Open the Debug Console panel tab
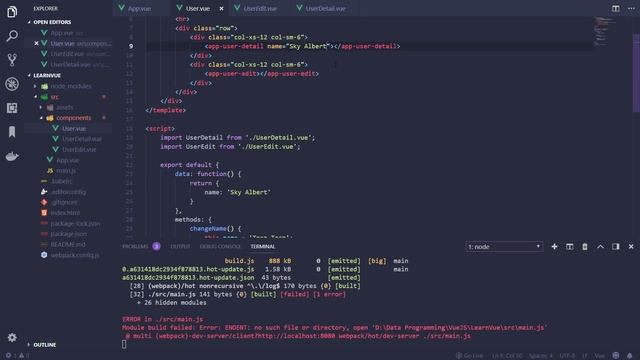This screenshot has width=640, height=360. pyautogui.click(x=220, y=247)
